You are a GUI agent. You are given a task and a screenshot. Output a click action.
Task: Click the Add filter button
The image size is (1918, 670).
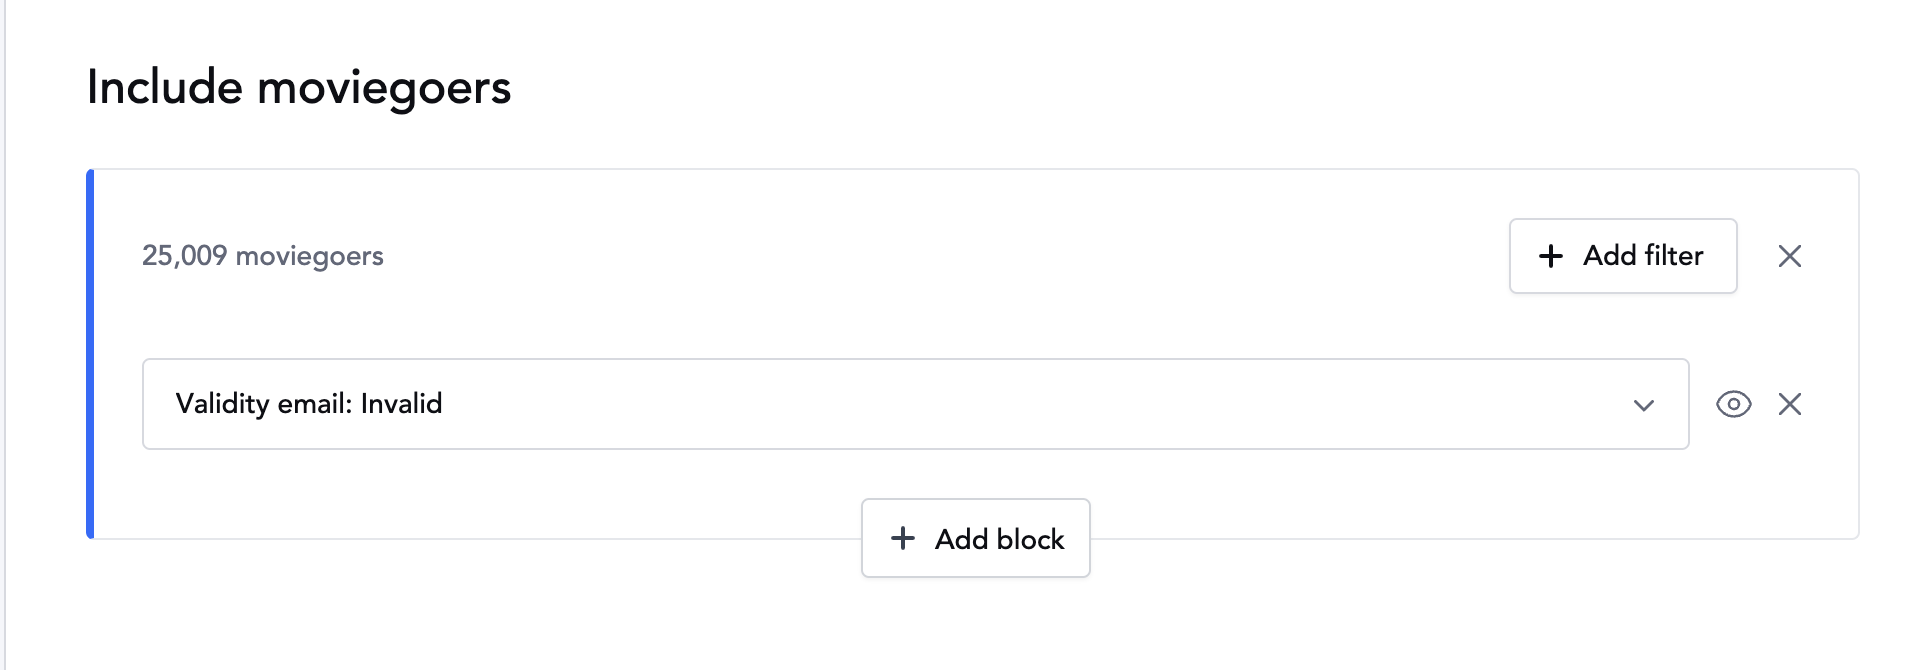(1623, 256)
